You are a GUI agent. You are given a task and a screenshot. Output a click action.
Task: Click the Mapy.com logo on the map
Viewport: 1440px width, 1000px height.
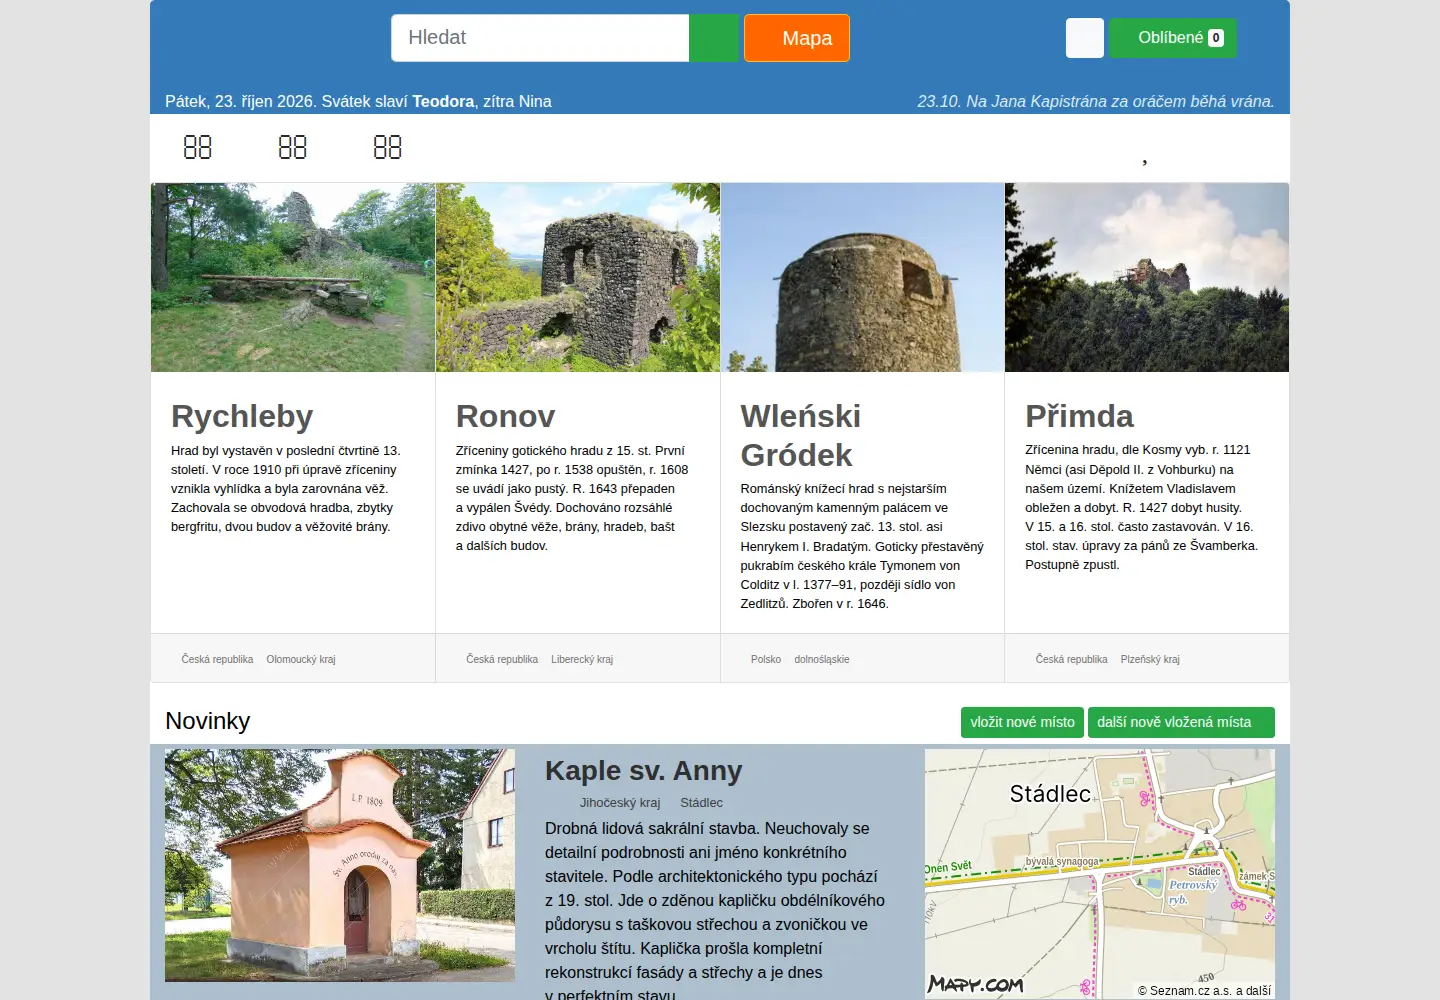975,984
